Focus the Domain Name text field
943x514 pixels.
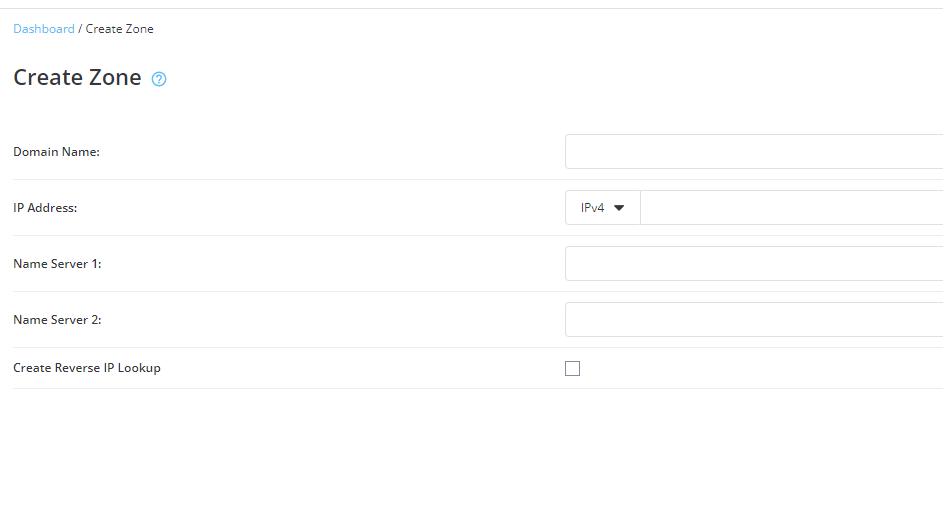(754, 151)
